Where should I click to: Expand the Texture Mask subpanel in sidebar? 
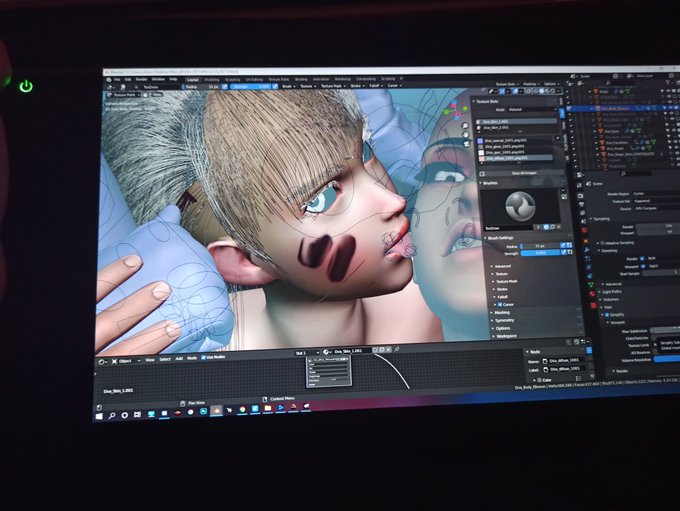click(505, 281)
